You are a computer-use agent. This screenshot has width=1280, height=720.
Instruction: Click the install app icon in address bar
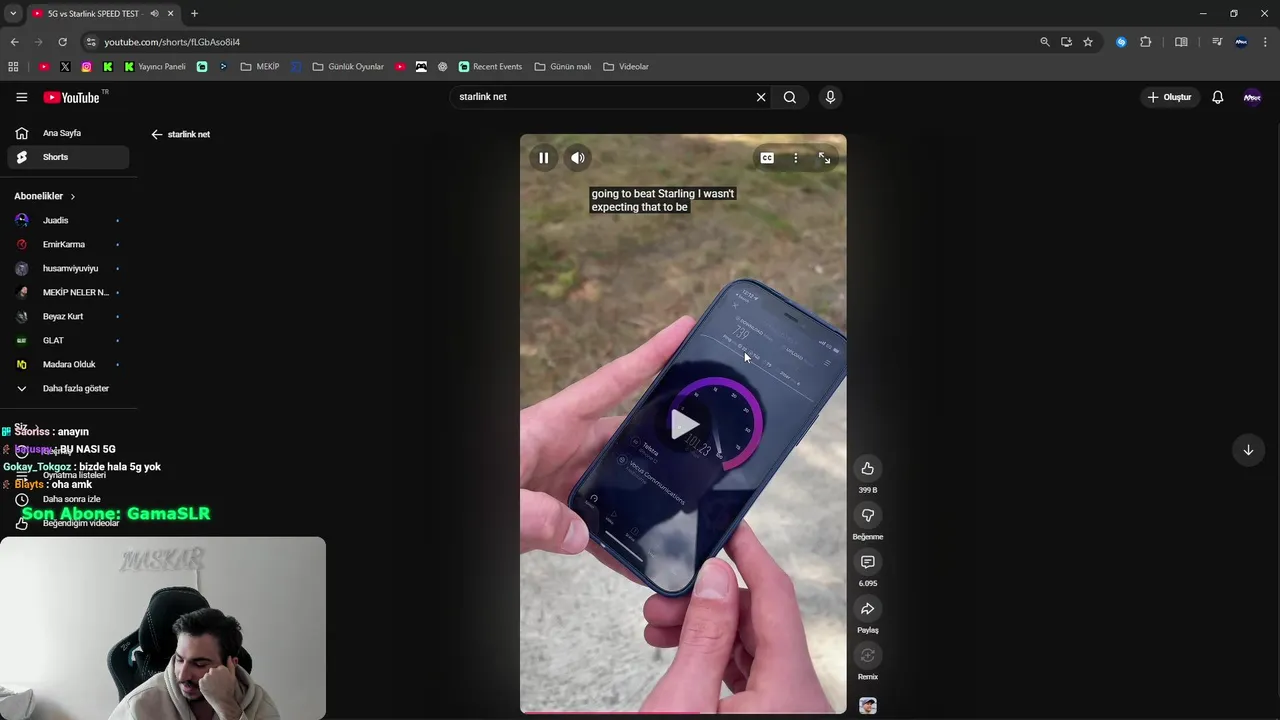[x=1066, y=42]
